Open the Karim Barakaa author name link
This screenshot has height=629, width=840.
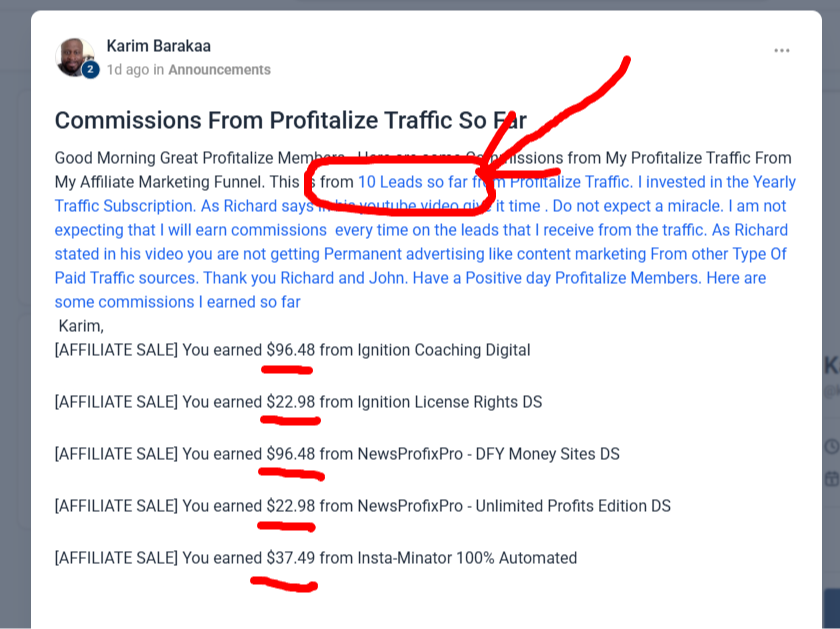pos(159,46)
